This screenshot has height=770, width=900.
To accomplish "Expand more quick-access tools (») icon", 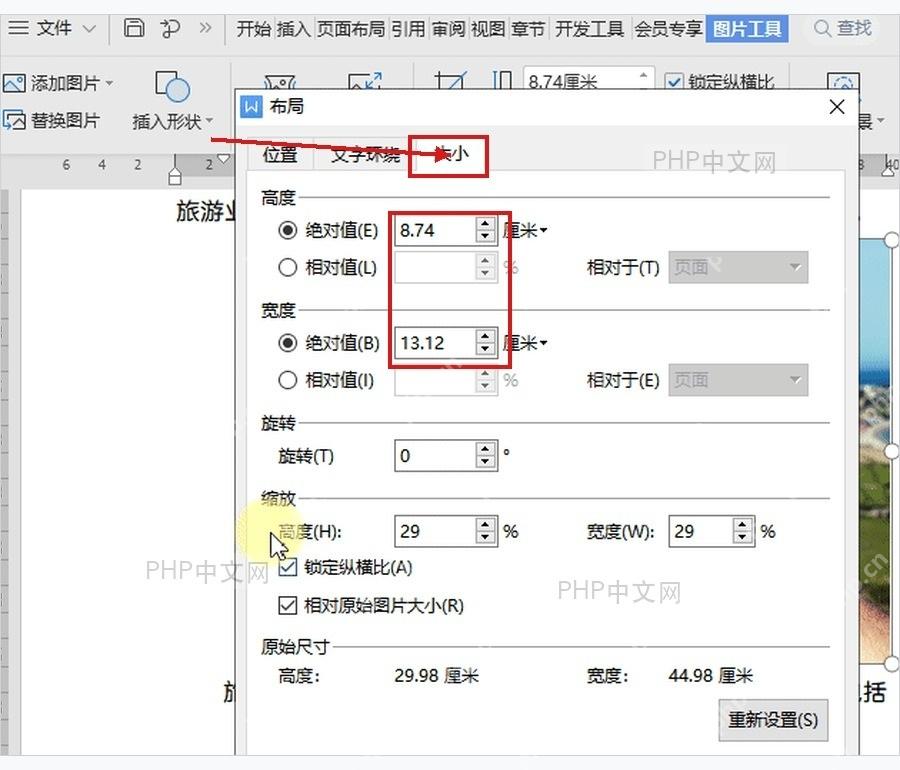I will pos(205,28).
